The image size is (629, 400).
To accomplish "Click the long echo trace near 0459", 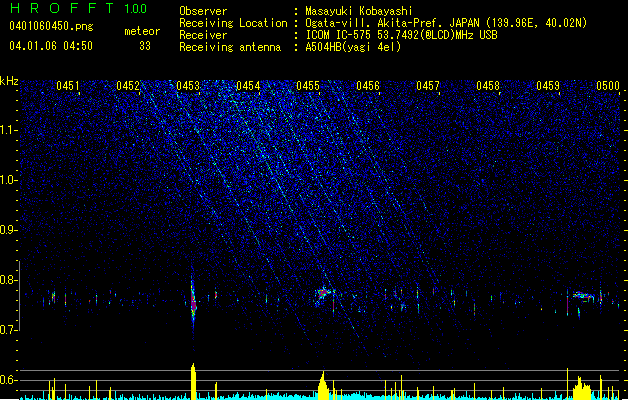I will 584,296.
